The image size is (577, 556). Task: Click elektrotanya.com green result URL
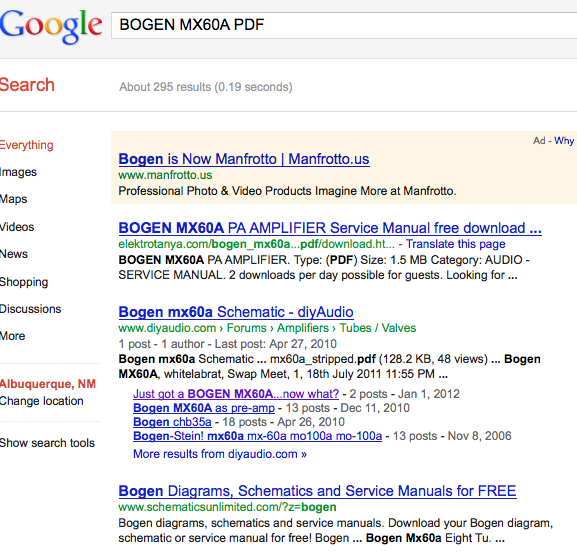[256, 244]
